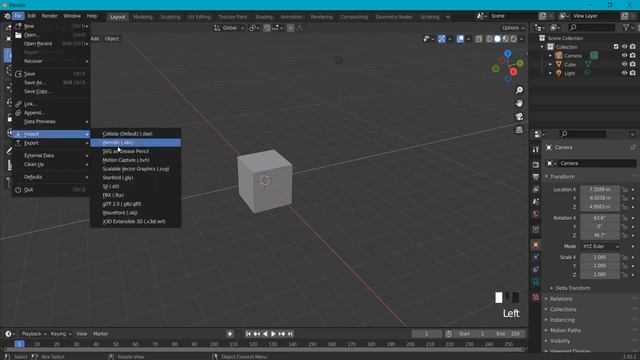640x360 pixels.
Task: Switch perspective/orthographic with the grid icon
Action: click(x=519, y=130)
